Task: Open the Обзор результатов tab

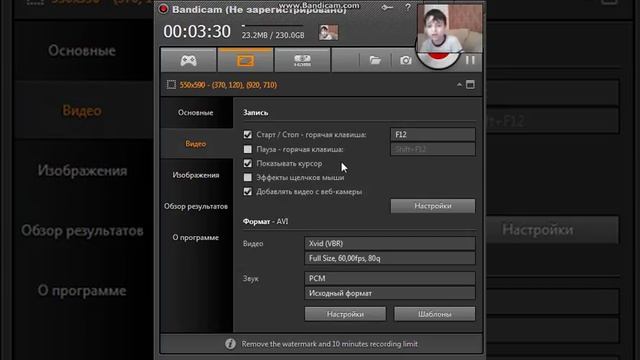Action: click(196, 206)
